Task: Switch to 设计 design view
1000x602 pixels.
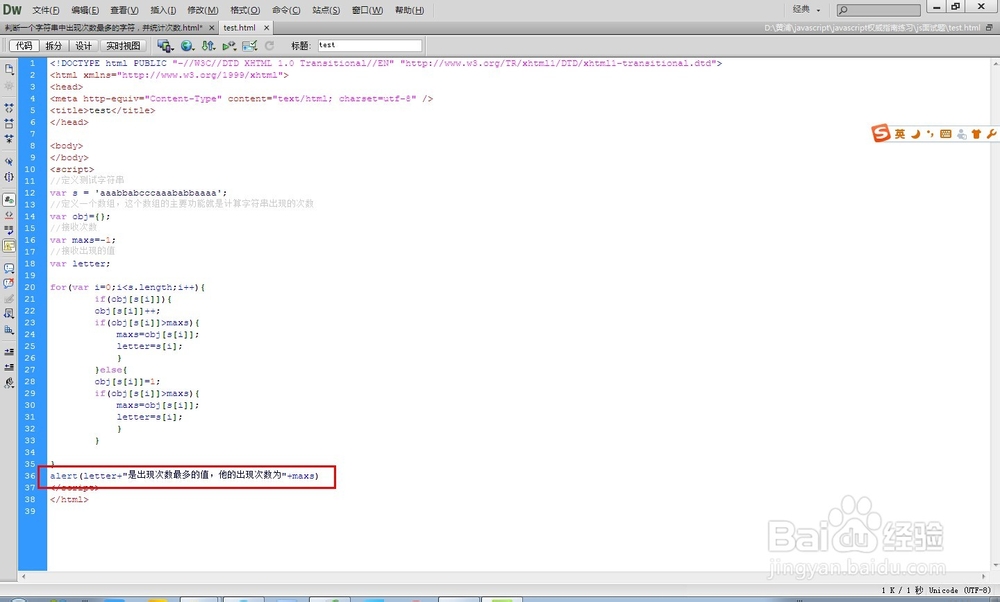Action: pyautogui.click(x=84, y=46)
